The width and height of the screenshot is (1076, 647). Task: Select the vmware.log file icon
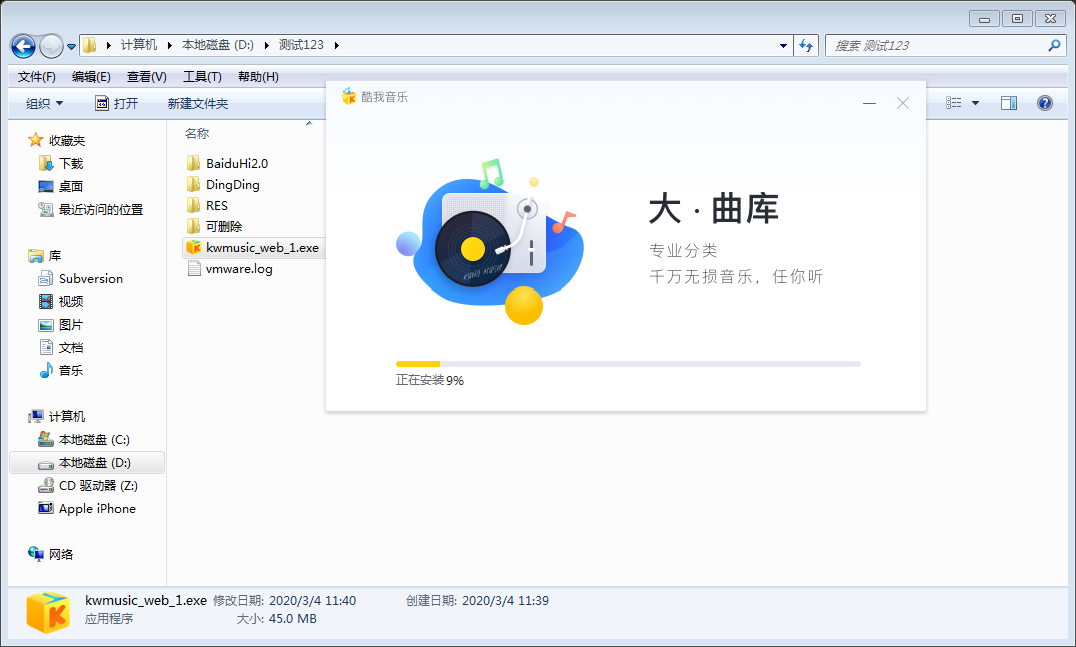tap(193, 268)
